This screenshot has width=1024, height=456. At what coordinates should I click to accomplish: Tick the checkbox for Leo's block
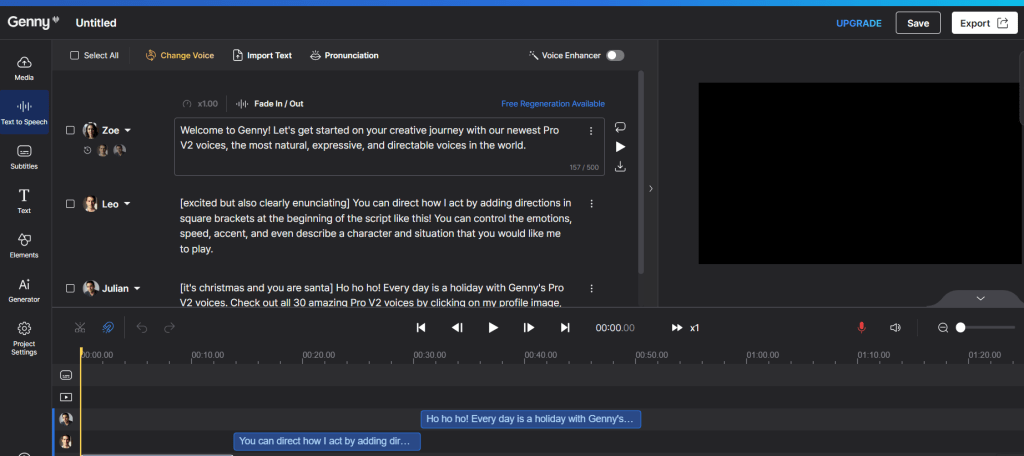tap(71, 204)
